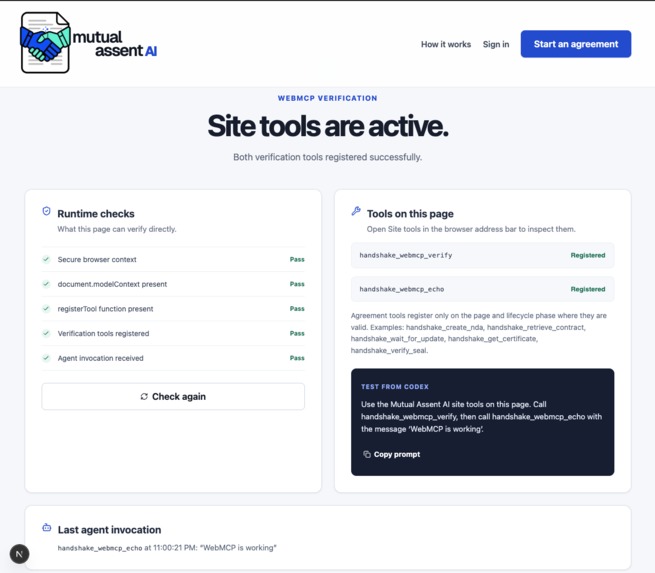Click the shield icon next to Runtime checks
The width and height of the screenshot is (655, 573).
[x=46, y=211]
